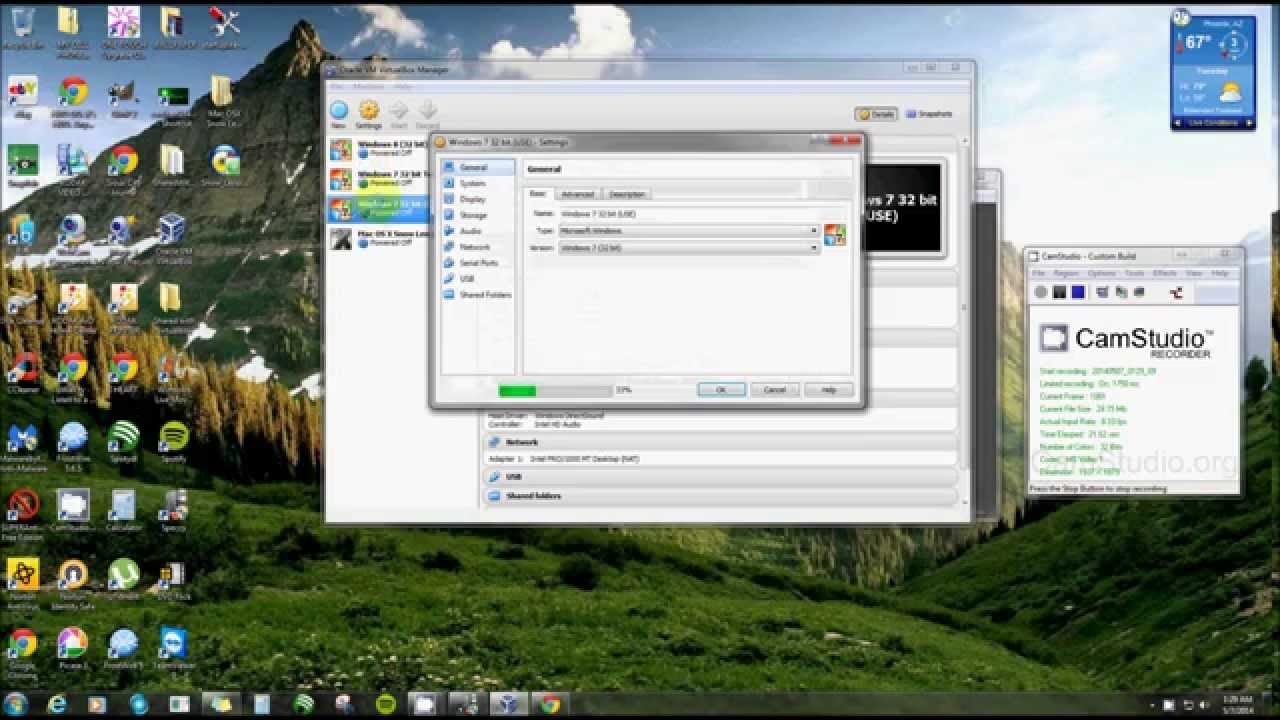Click the blue Stop button in CamStudio
The image size is (1280, 720).
(1078, 292)
